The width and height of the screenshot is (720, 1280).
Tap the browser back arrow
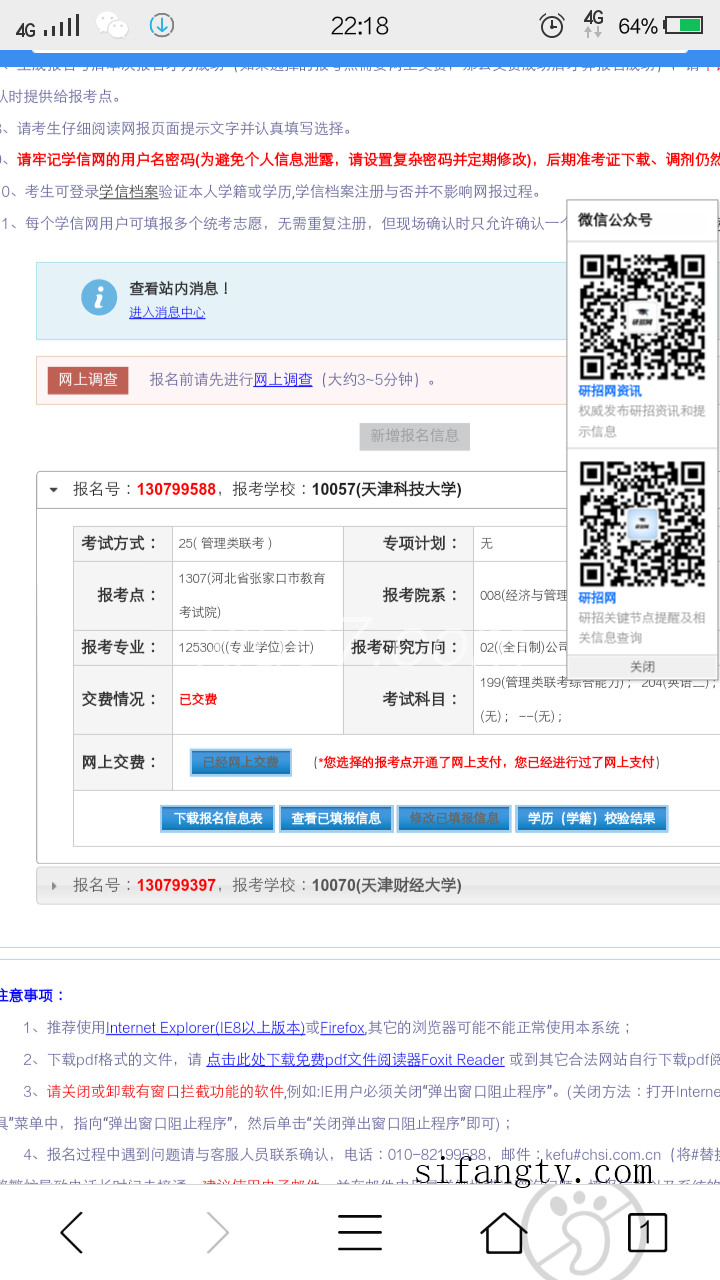[72, 1233]
